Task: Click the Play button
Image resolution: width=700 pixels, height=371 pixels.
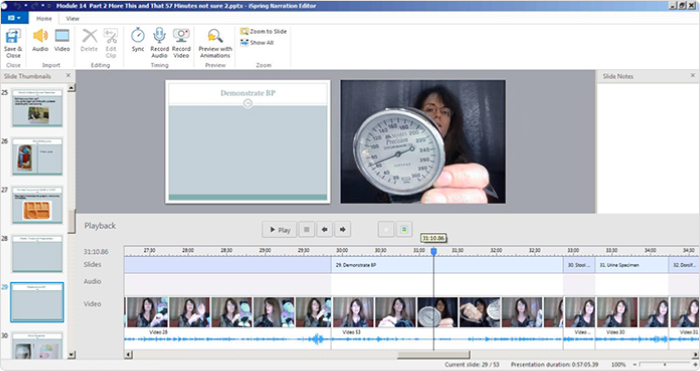Action: click(x=279, y=230)
